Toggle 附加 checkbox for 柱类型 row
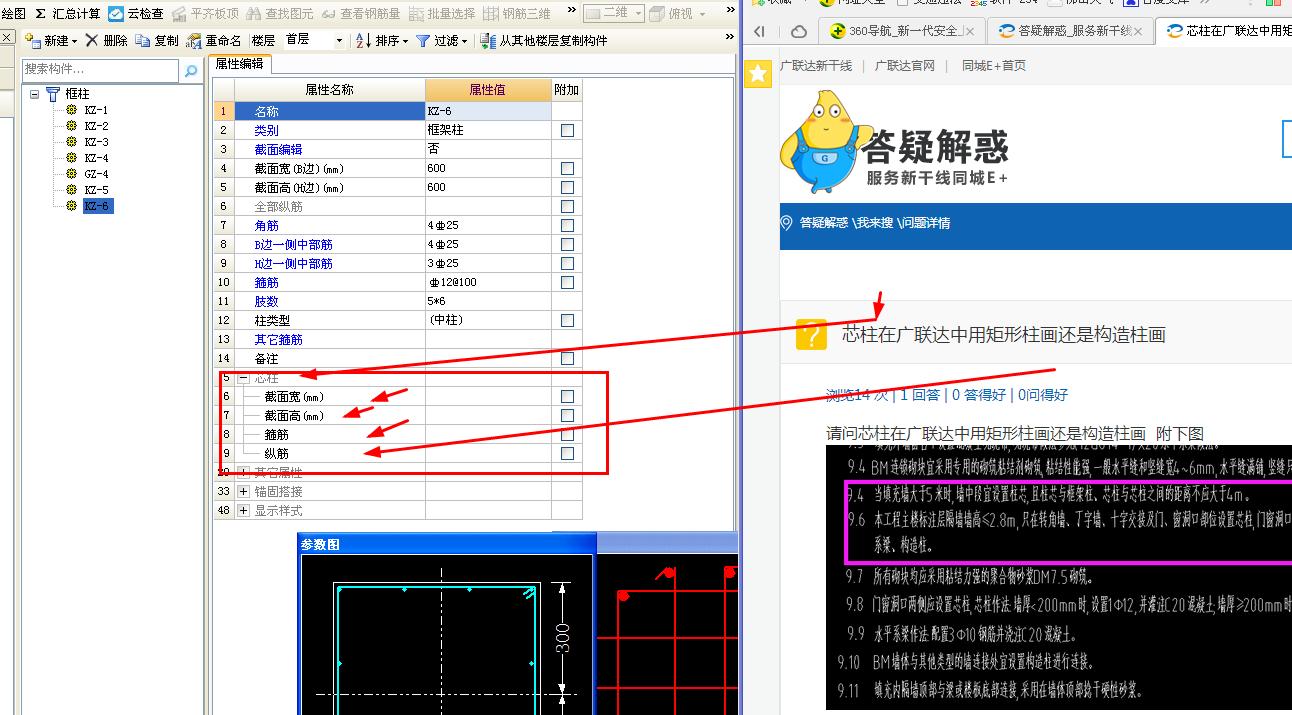The image size is (1292, 715). (567, 320)
